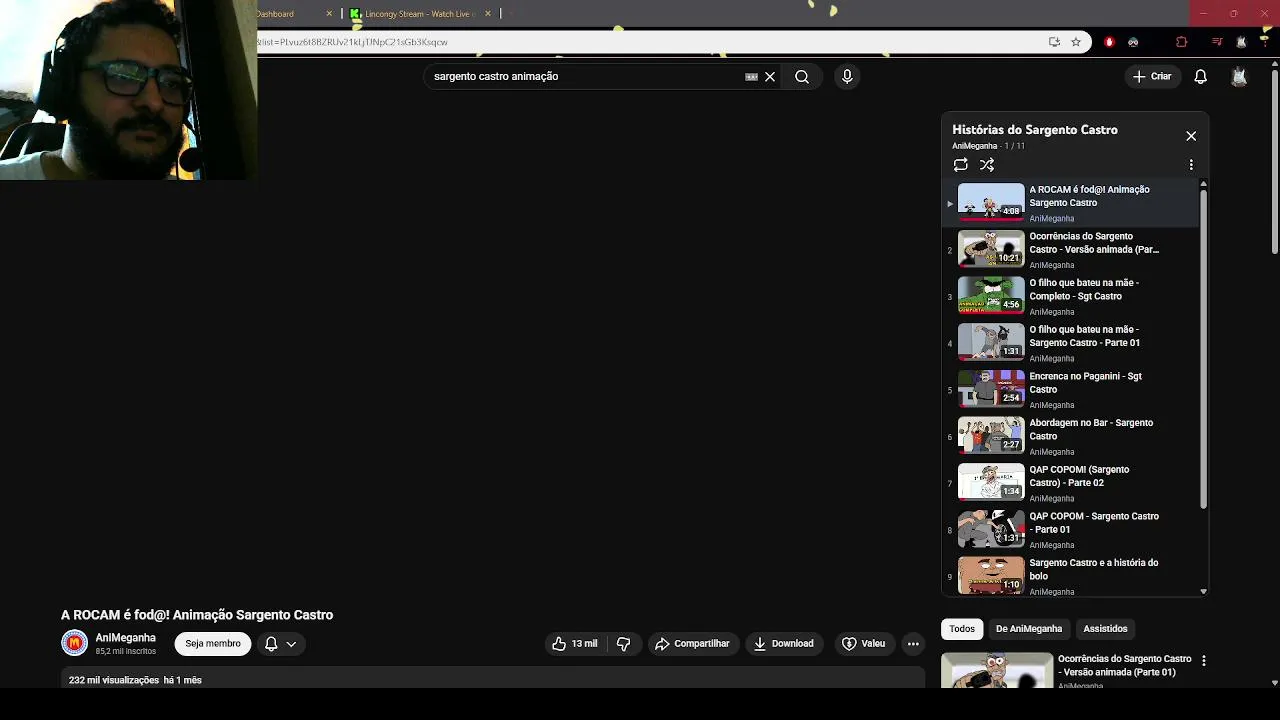Click install app icon in address bar
Image resolution: width=1280 pixels, height=720 pixels.
click(x=1054, y=42)
